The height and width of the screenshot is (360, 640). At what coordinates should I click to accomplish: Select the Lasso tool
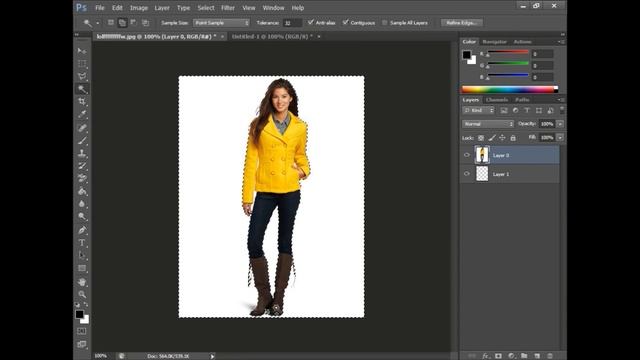[x=82, y=76]
